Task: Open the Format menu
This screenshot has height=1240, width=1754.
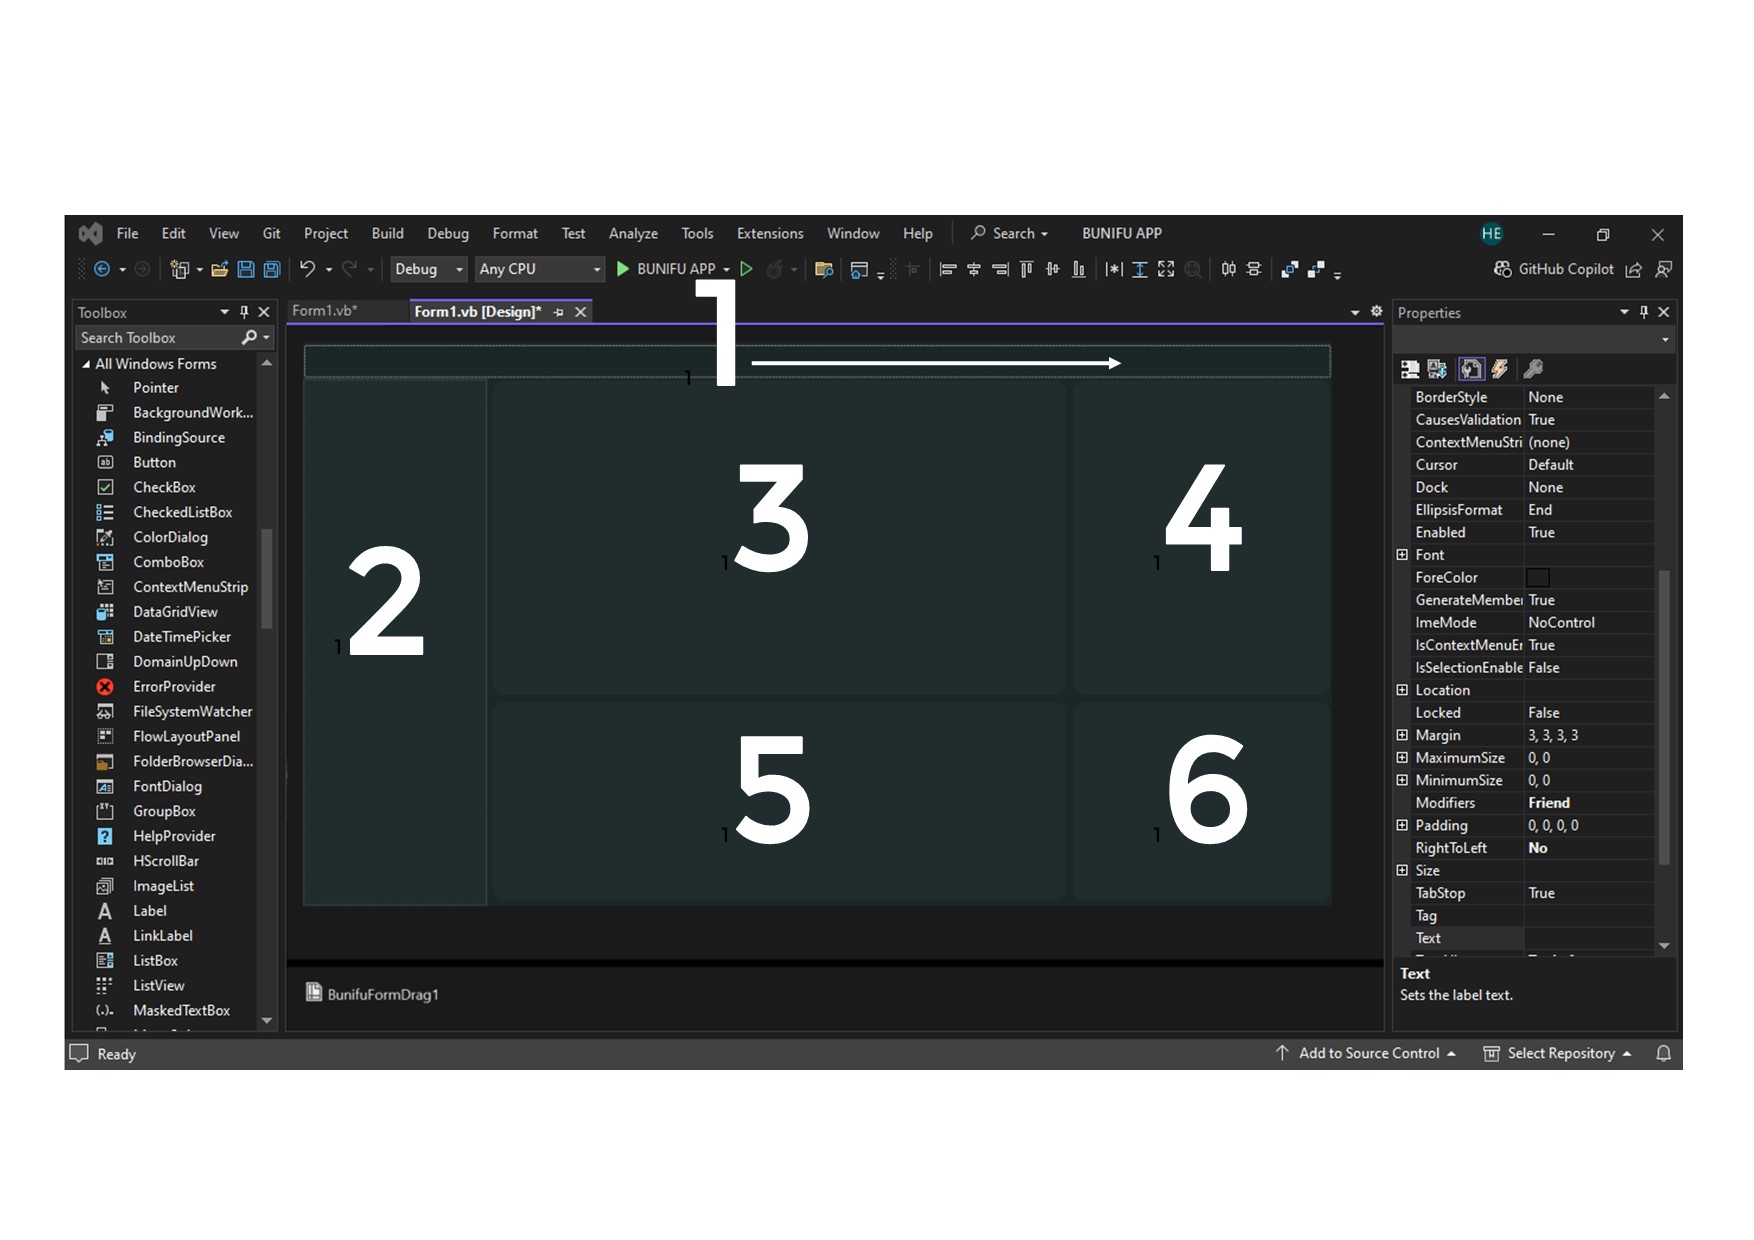Action: (x=515, y=233)
